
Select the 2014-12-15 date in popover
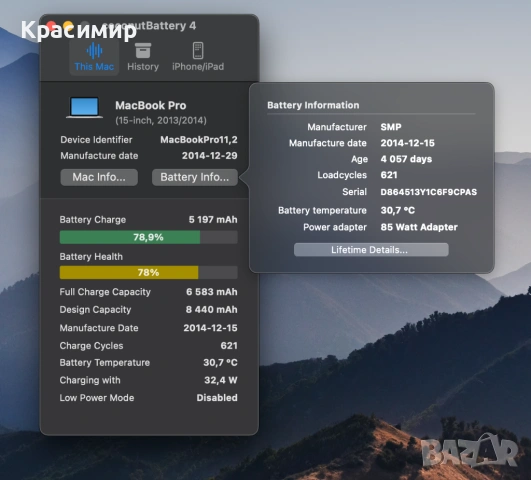pyautogui.click(x=407, y=143)
